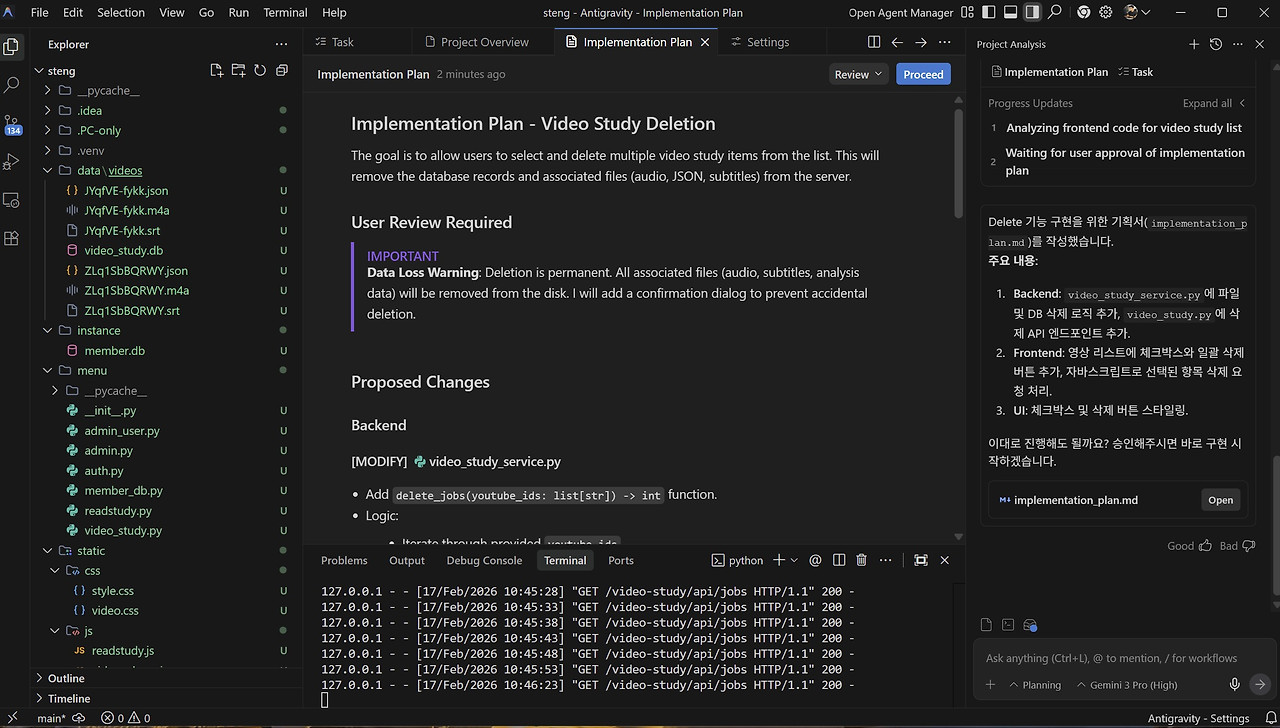Split the editor to the right

[x=874, y=42]
